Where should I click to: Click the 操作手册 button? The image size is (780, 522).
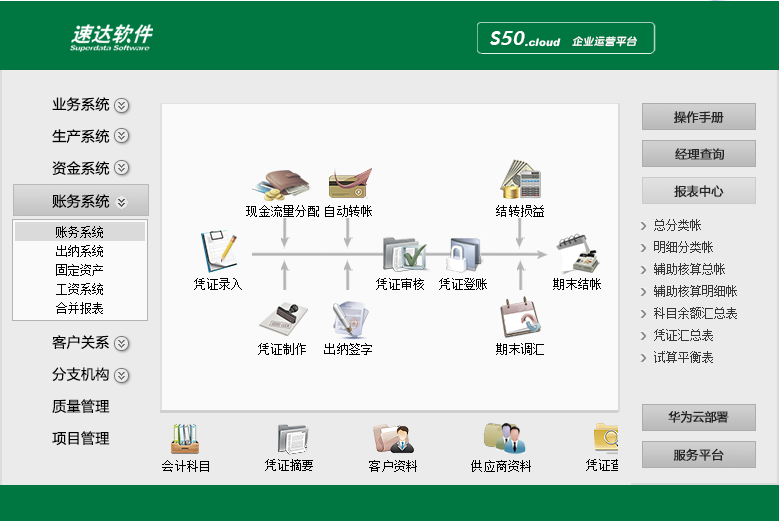pos(698,117)
